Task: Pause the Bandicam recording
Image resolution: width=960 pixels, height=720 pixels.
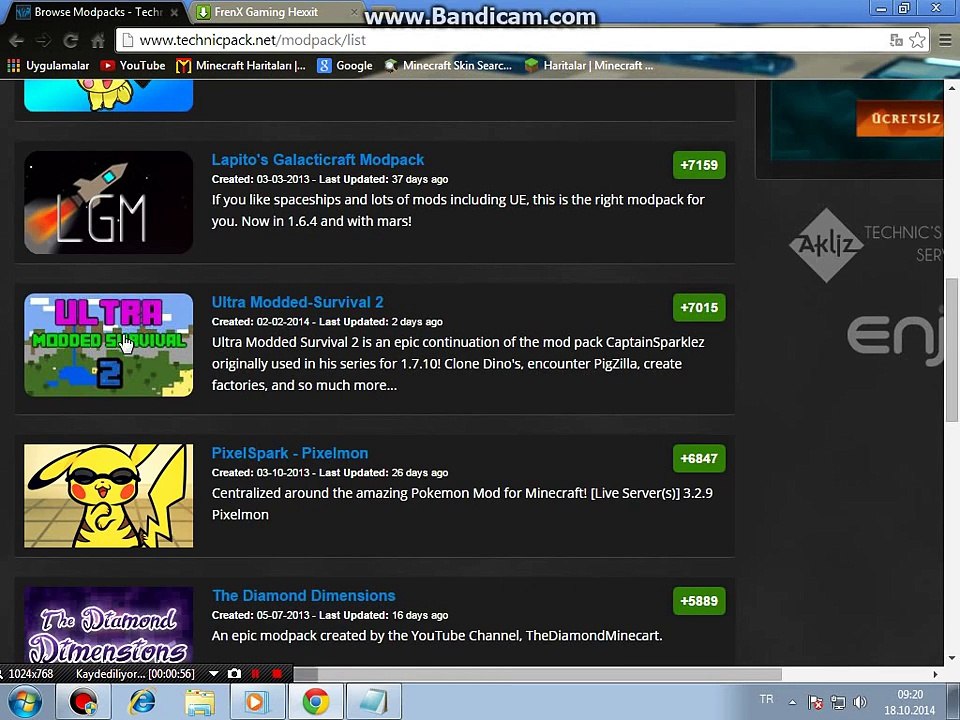Action: (x=255, y=673)
